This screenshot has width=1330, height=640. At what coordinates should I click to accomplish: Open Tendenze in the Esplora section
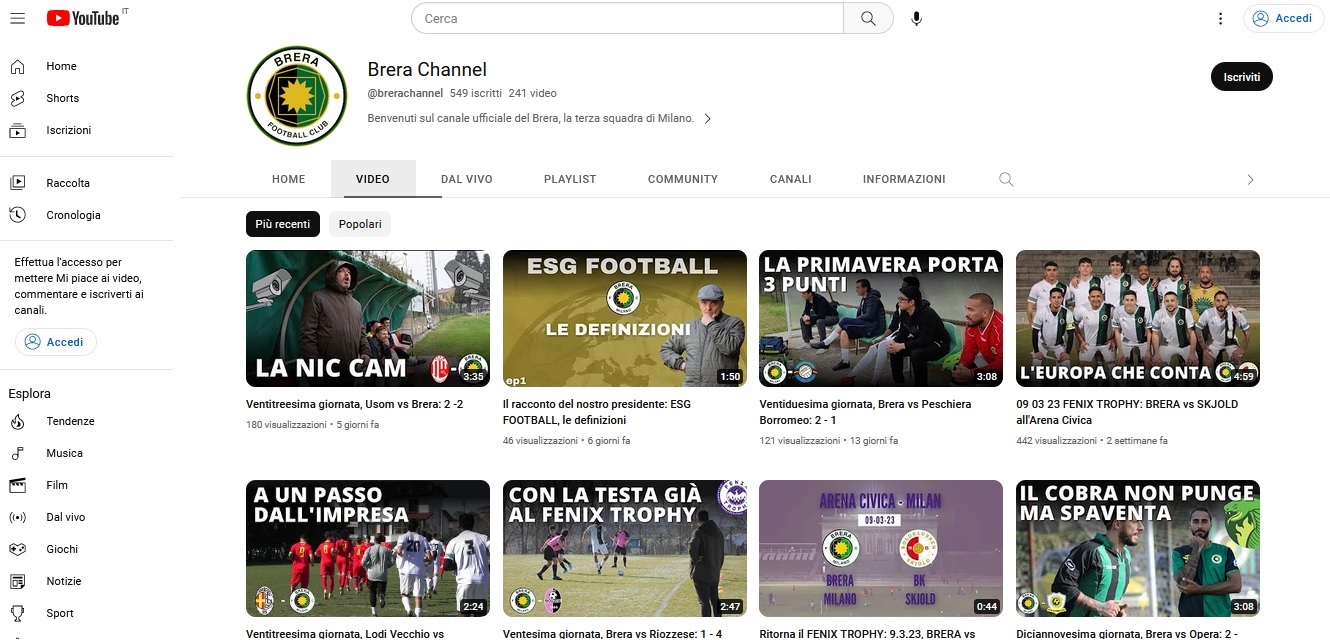click(70, 421)
